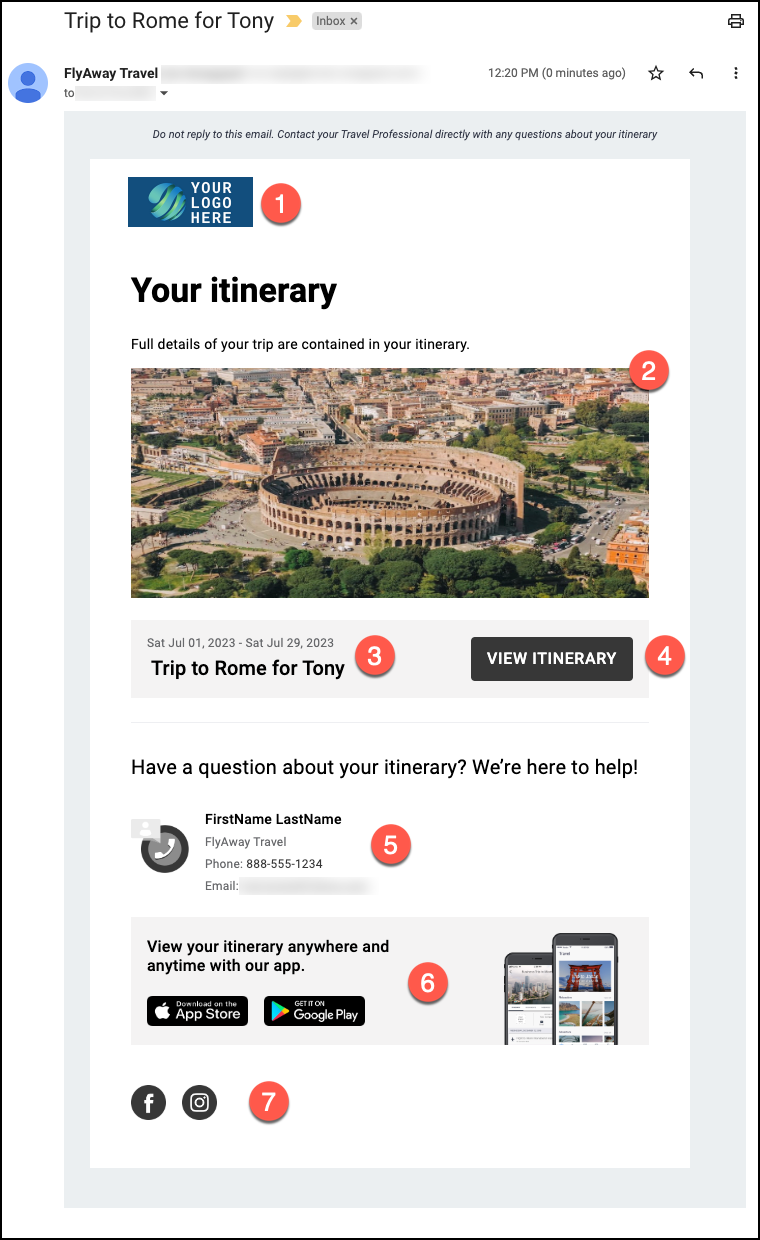
Task: Click the reply arrow icon
Action: point(696,73)
